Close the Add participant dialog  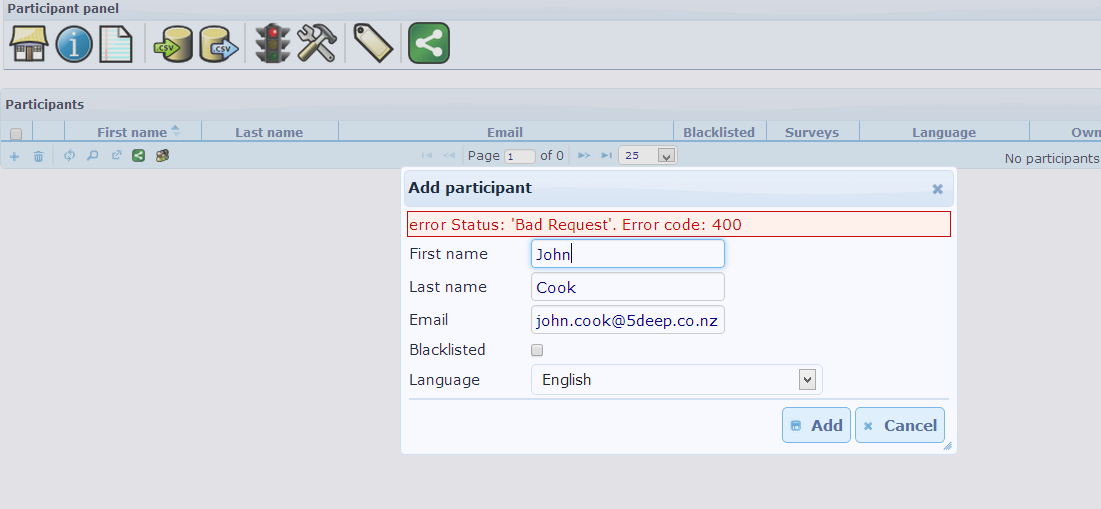937,188
